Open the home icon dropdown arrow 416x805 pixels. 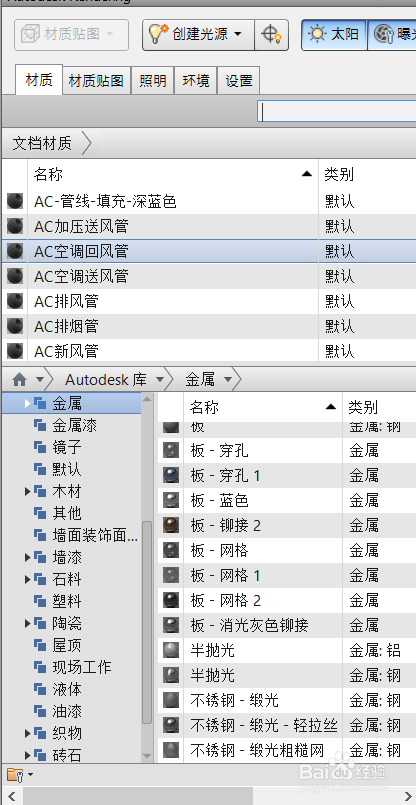pyautogui.click(x=40, y=380)
